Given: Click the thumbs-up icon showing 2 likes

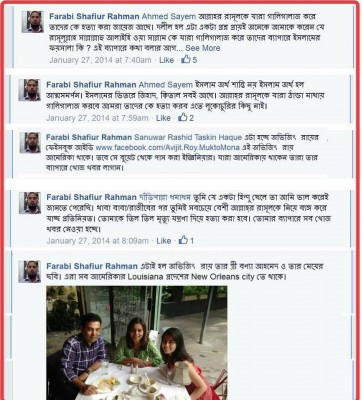Looking at the screenshot, I should pos(182,118).
